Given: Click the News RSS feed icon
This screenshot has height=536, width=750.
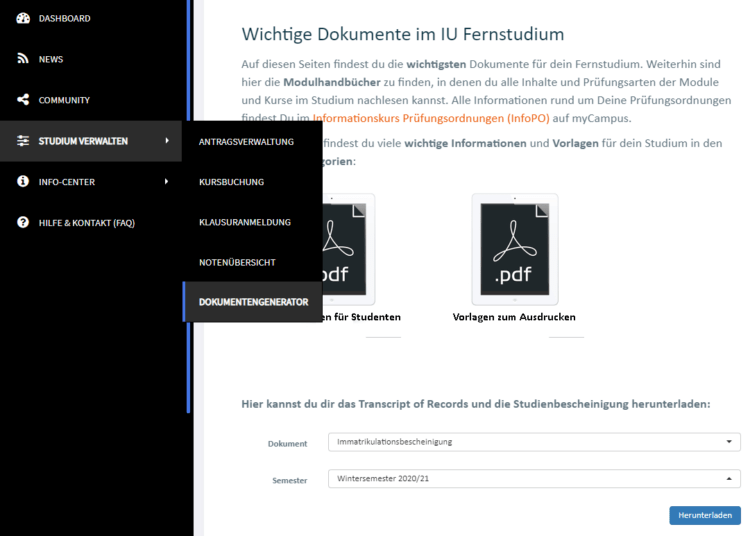Looking at the screenshot, I should (22, 58).
